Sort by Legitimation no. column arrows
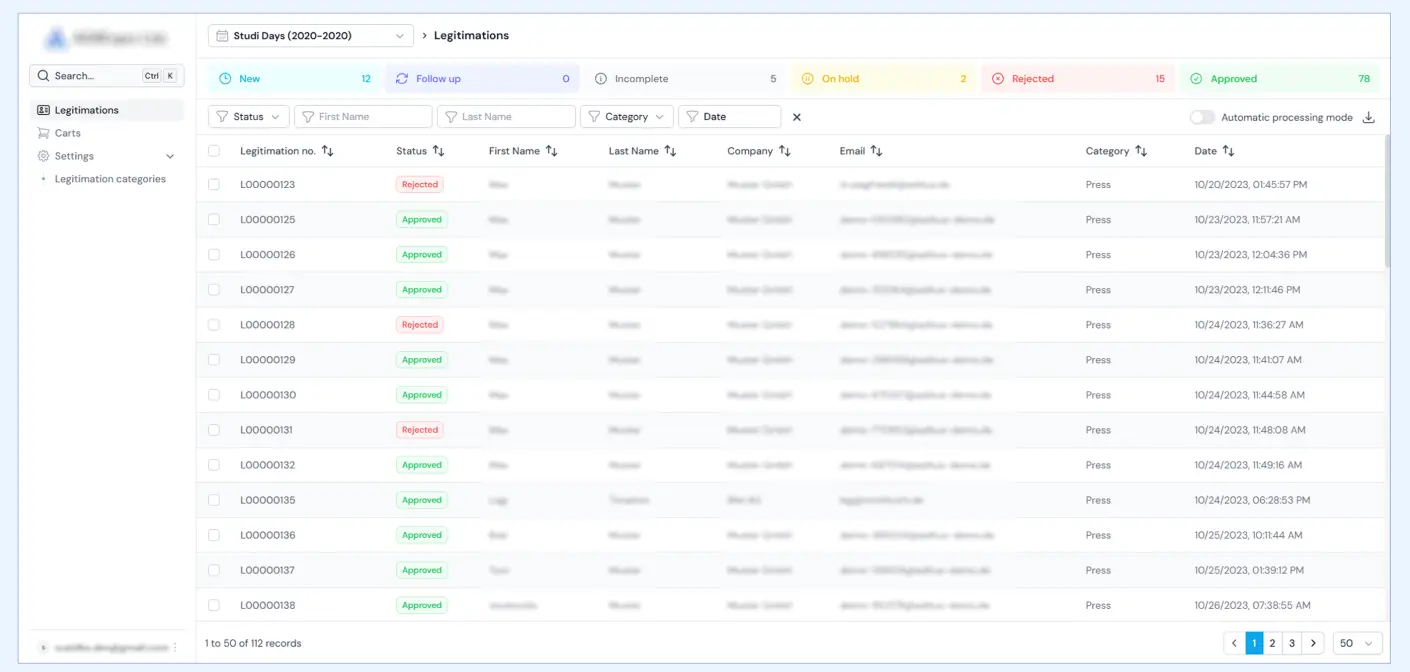The image size is (1410, 672). [328, 151]
